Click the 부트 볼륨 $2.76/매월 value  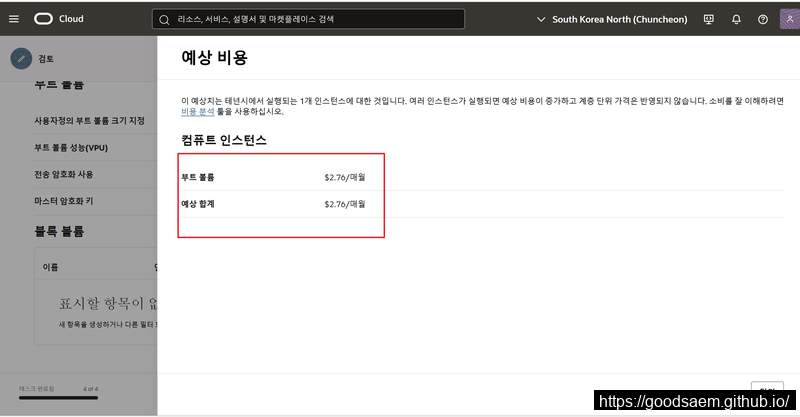[x=345, y=177]
